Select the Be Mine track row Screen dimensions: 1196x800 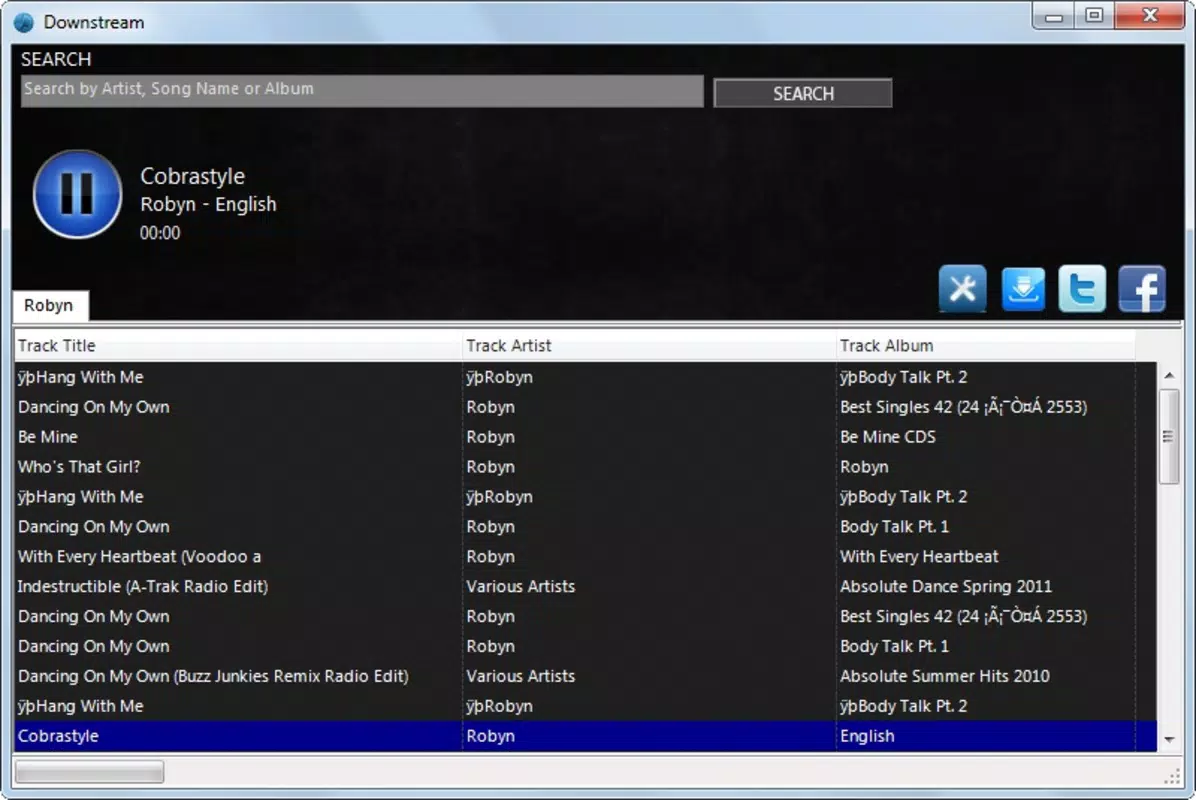(584, 437)
